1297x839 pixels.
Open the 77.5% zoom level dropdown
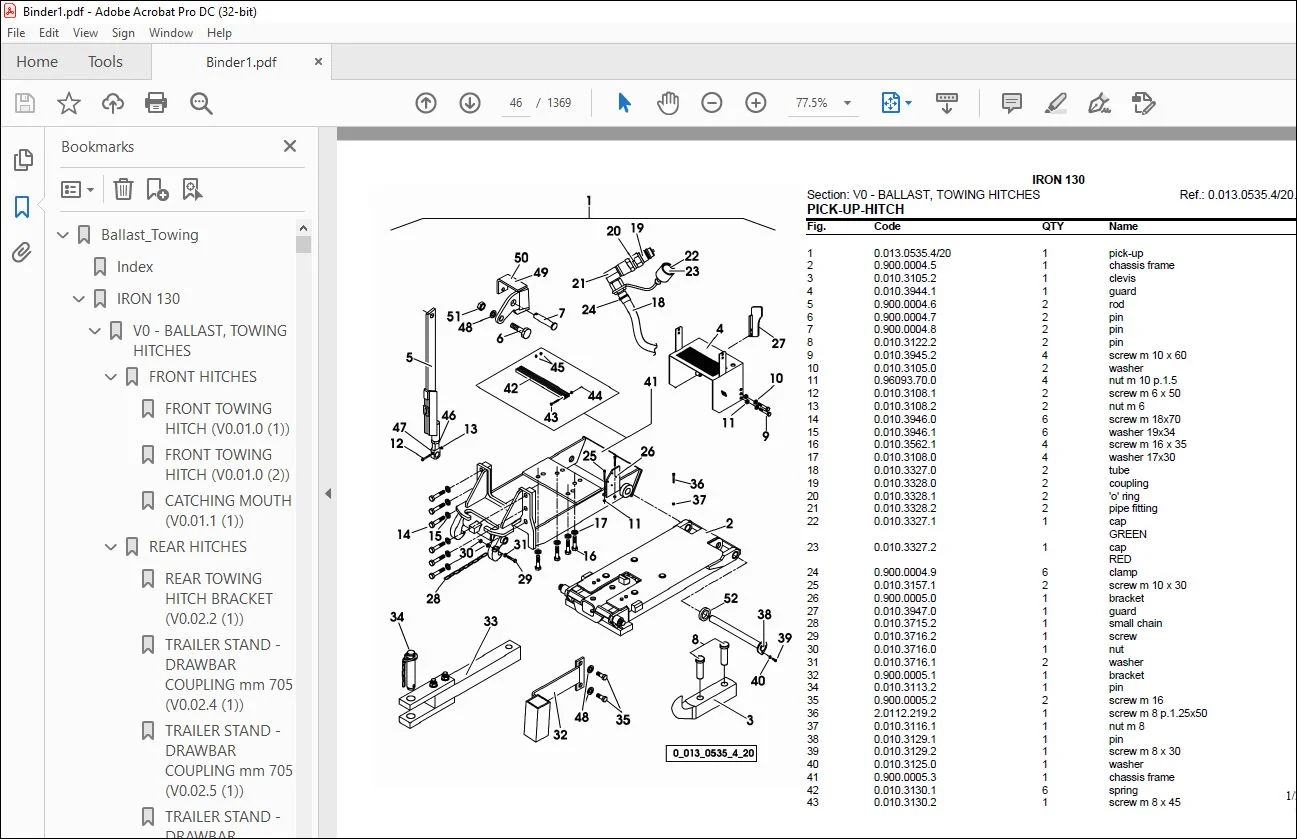[848, 103]
